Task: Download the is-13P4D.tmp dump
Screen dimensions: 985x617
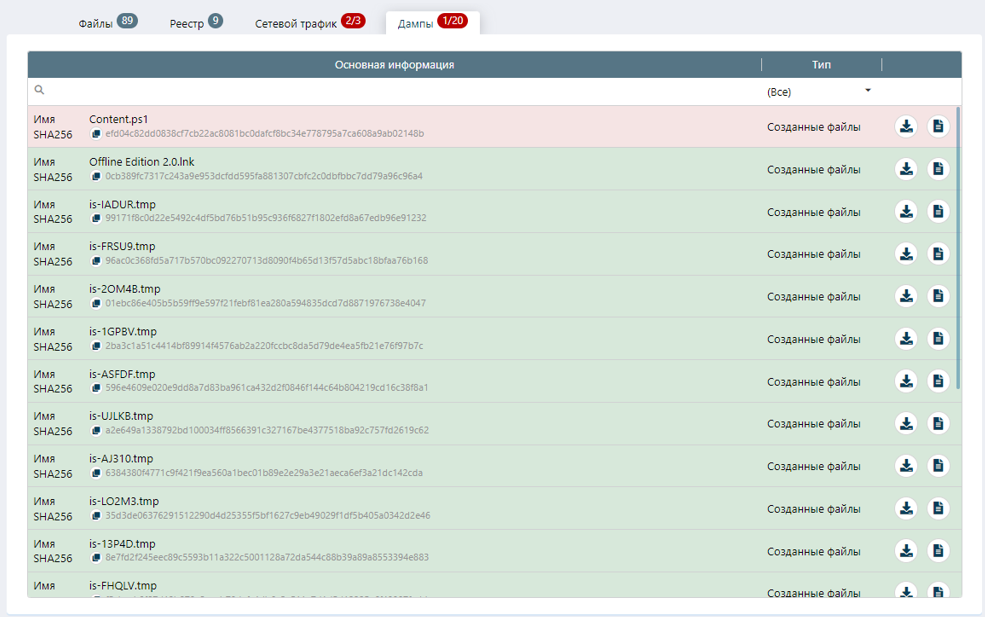Action: coord(906,551)
